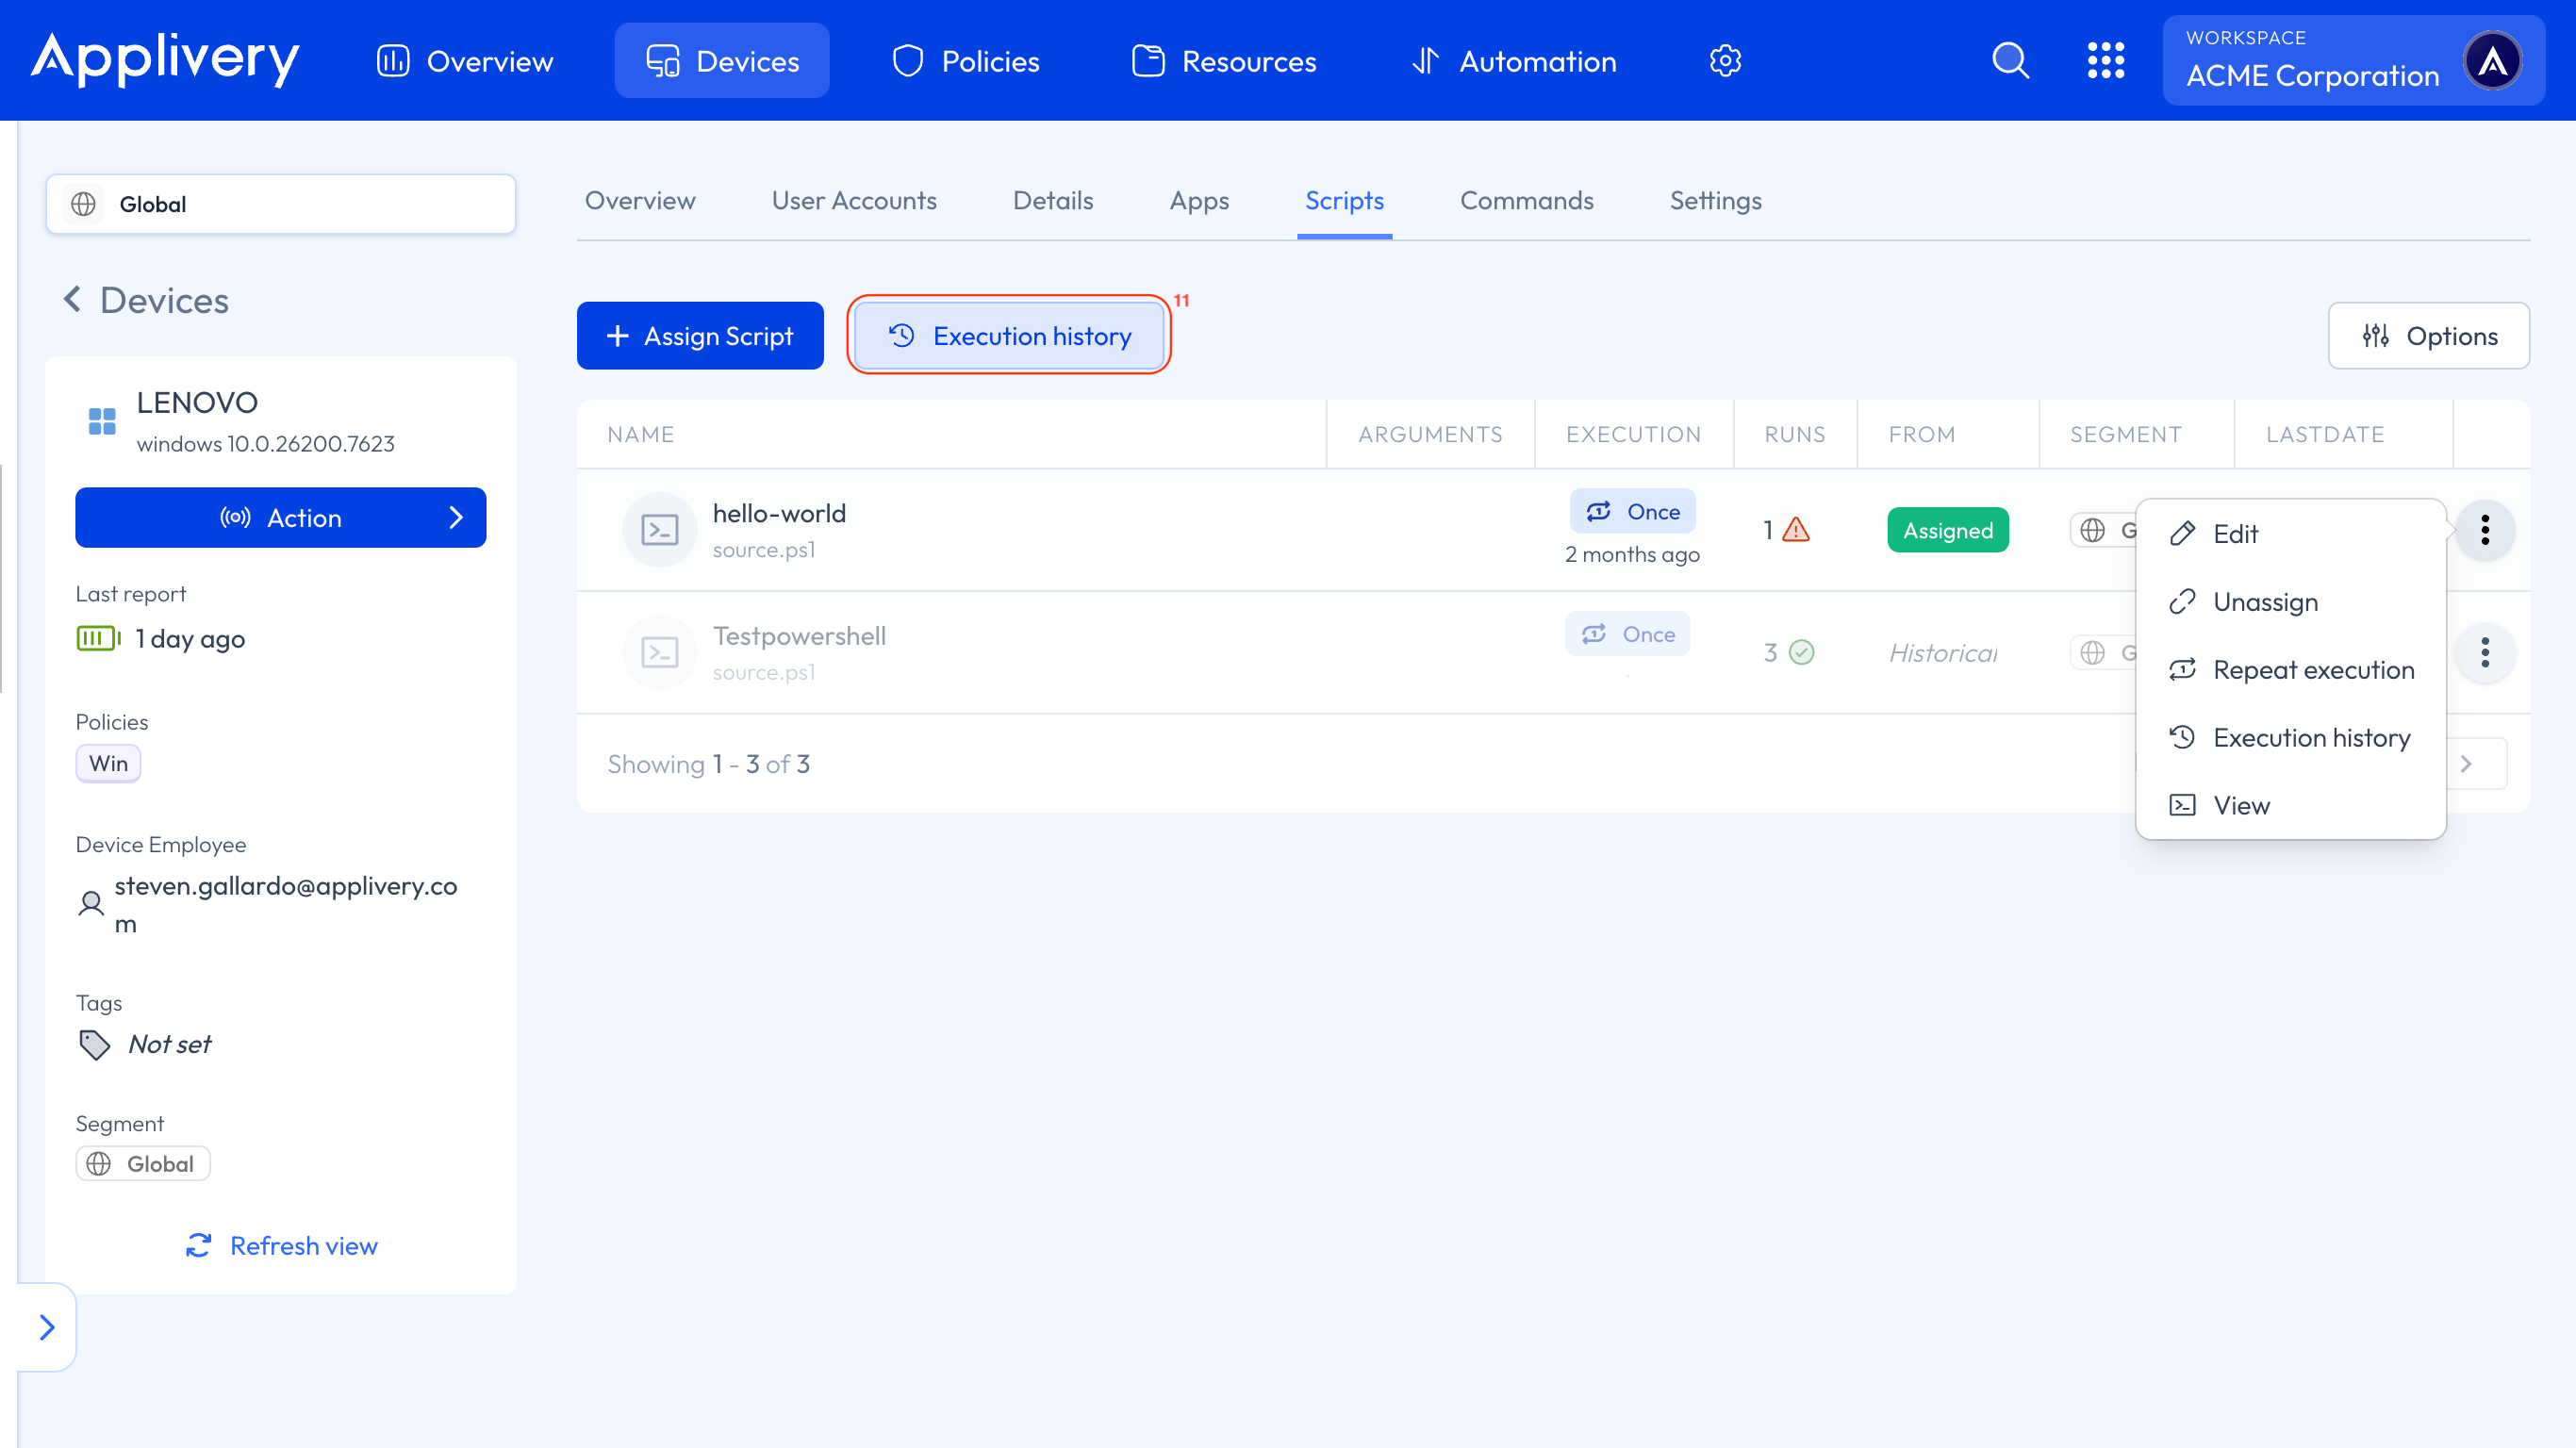
Task: Go back via Devices chevron
Action: (72, 299)
